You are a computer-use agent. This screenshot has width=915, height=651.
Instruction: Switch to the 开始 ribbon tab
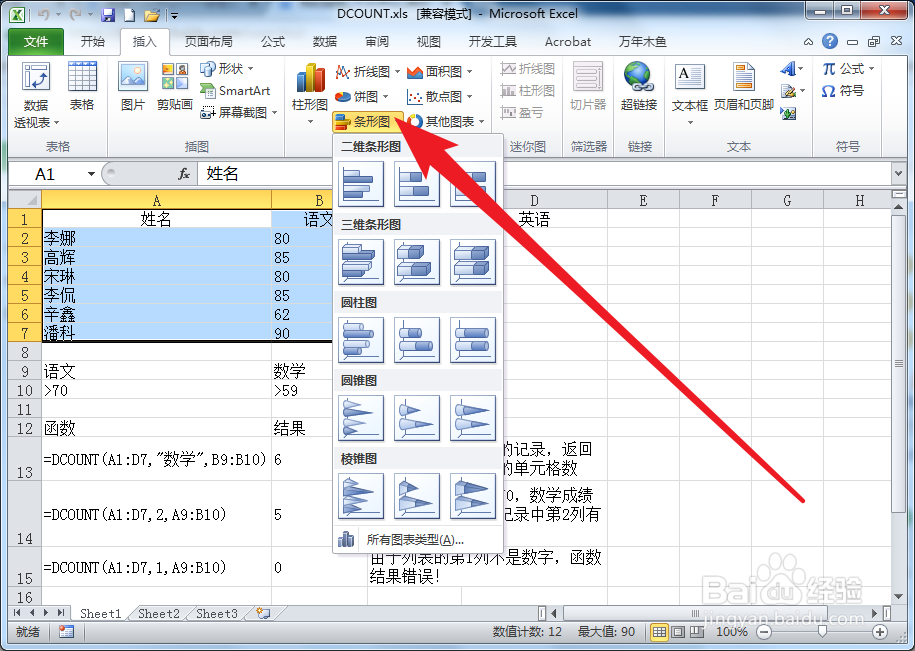[93, 42]
